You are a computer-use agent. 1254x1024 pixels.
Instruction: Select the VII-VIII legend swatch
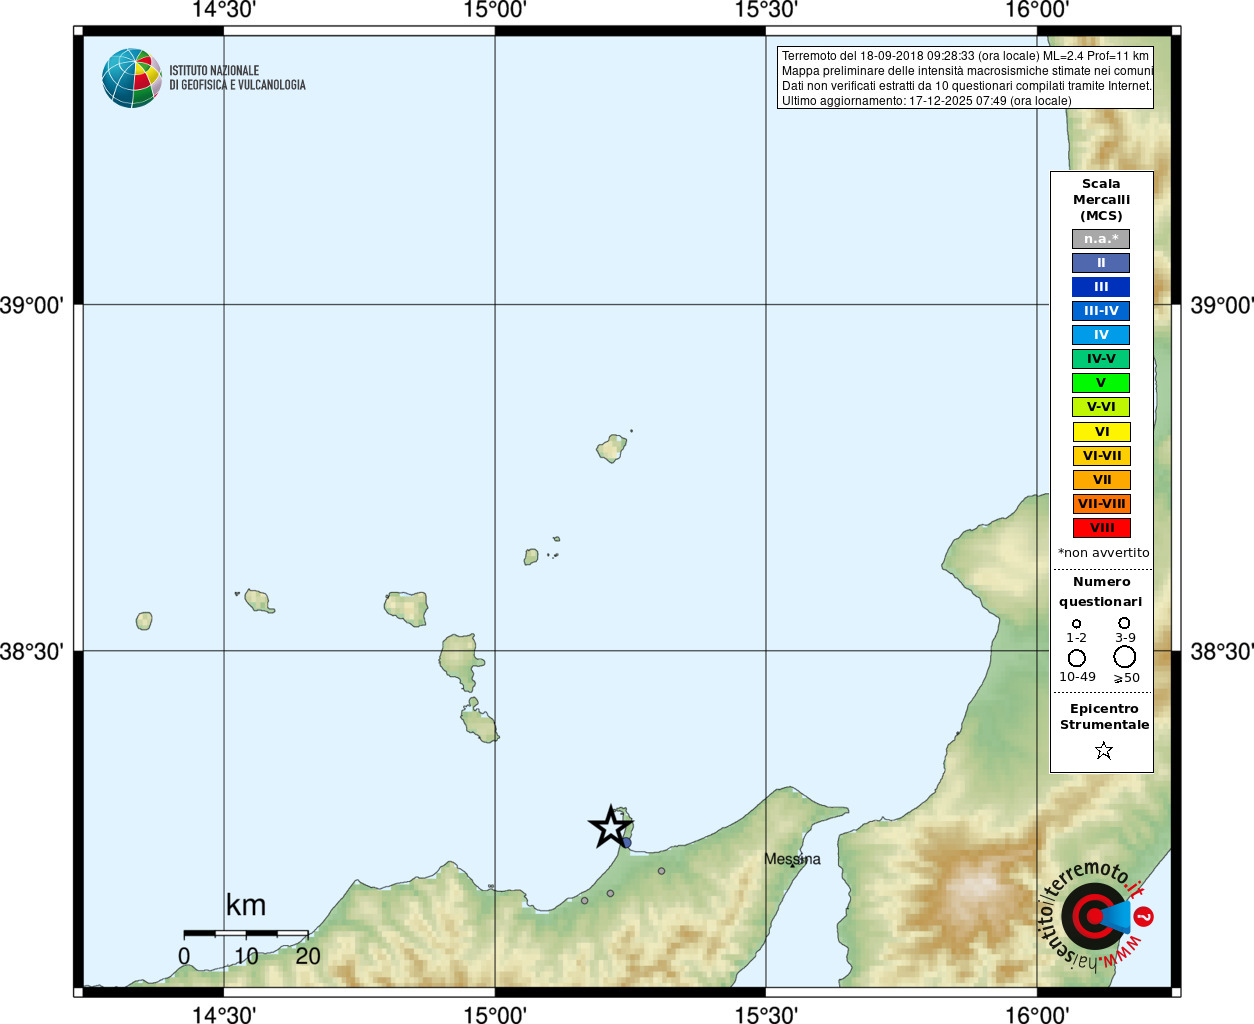pos(1101,504)
